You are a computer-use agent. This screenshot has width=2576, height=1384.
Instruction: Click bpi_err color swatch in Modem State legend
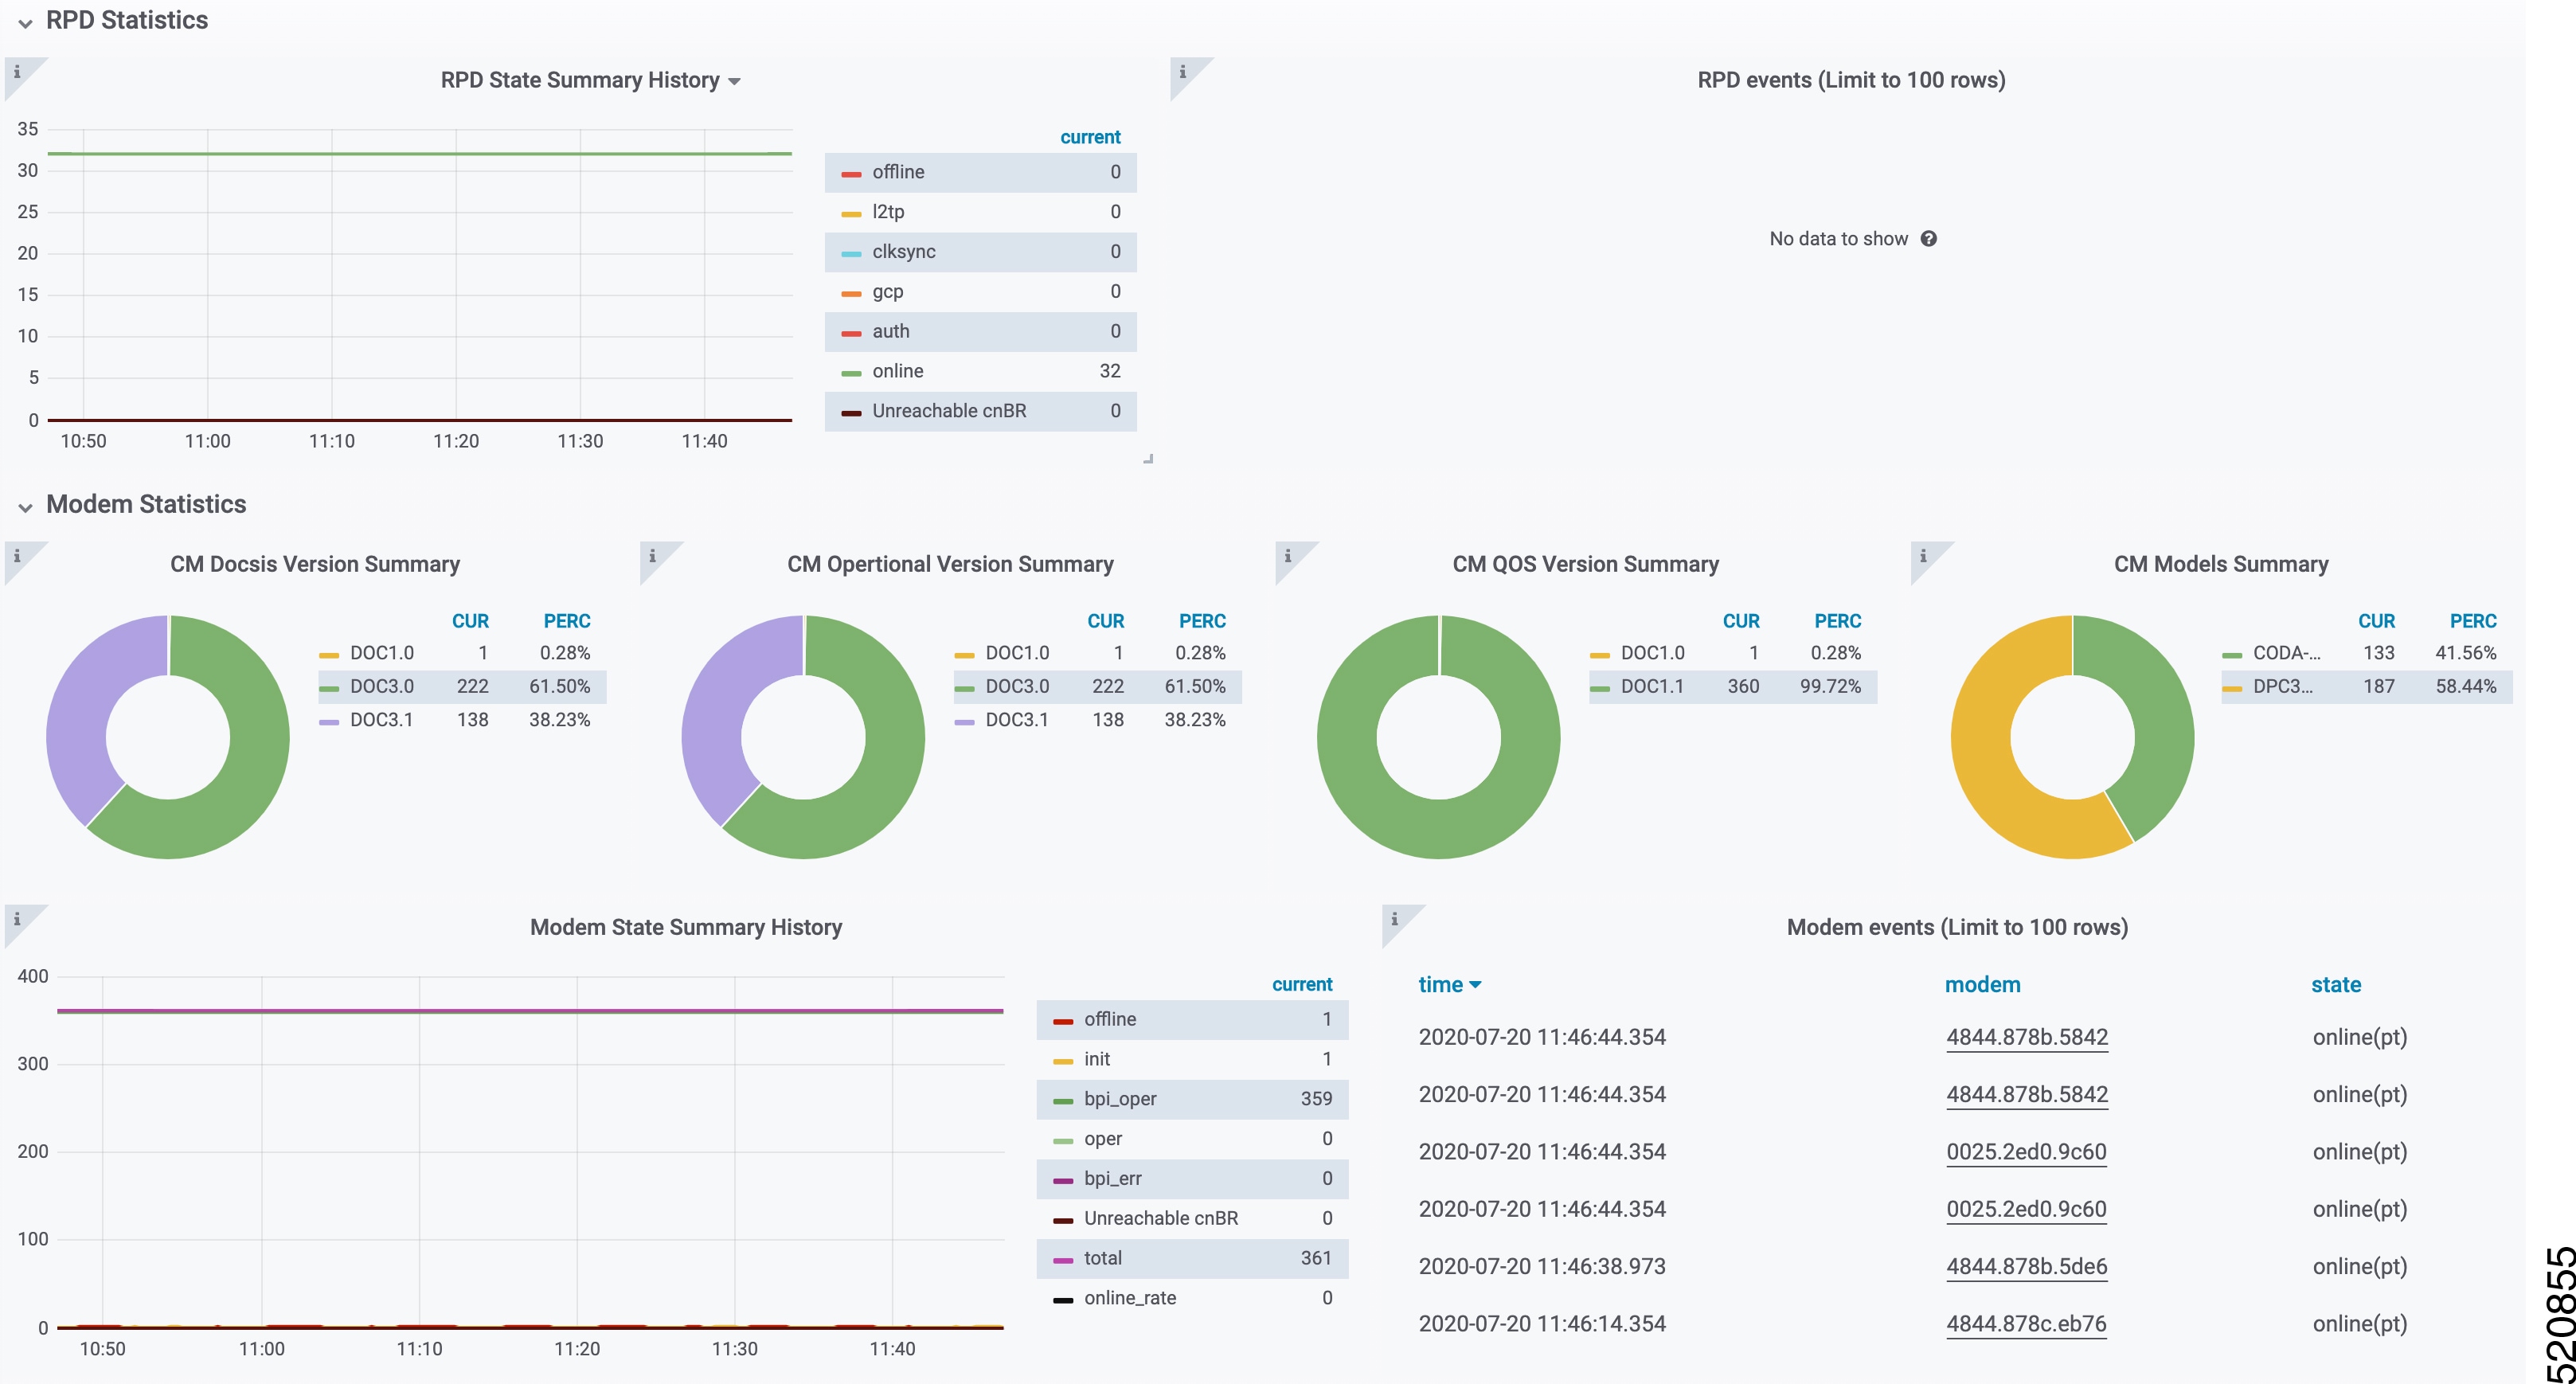tap(1063, 1181)
